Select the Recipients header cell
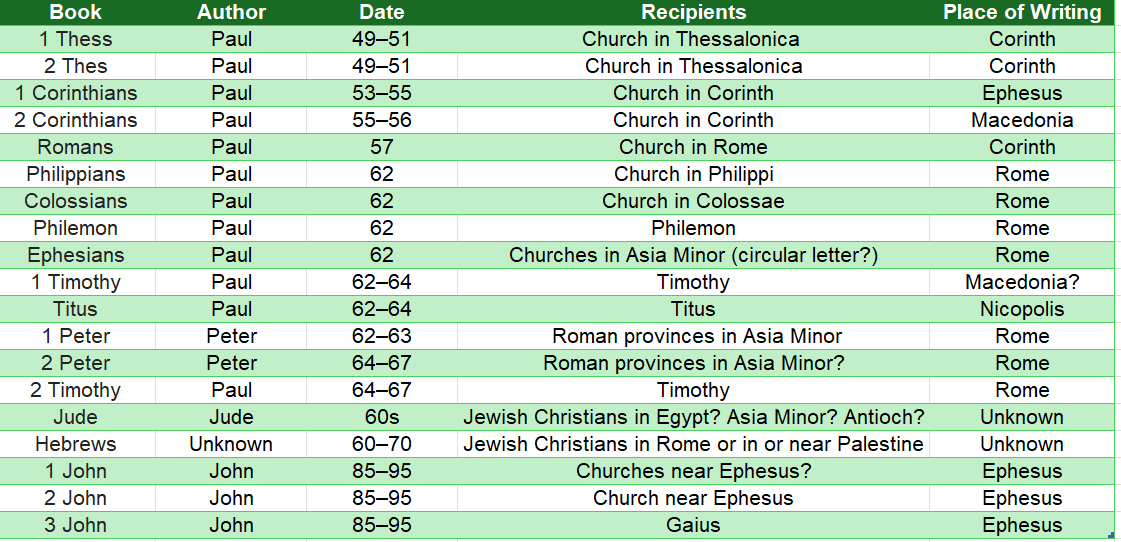 coord(693,12)
